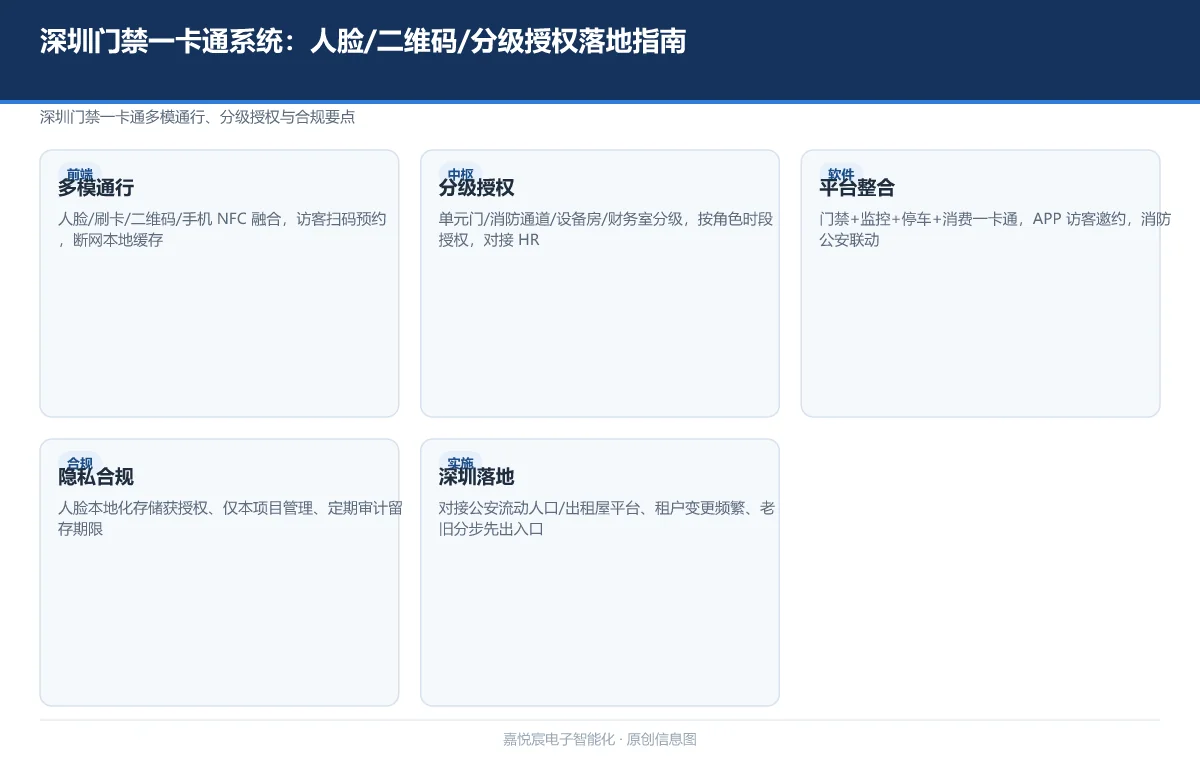Click the 中枢 tag badge
The image size is (1200, 760).
(x=460, y=173)
